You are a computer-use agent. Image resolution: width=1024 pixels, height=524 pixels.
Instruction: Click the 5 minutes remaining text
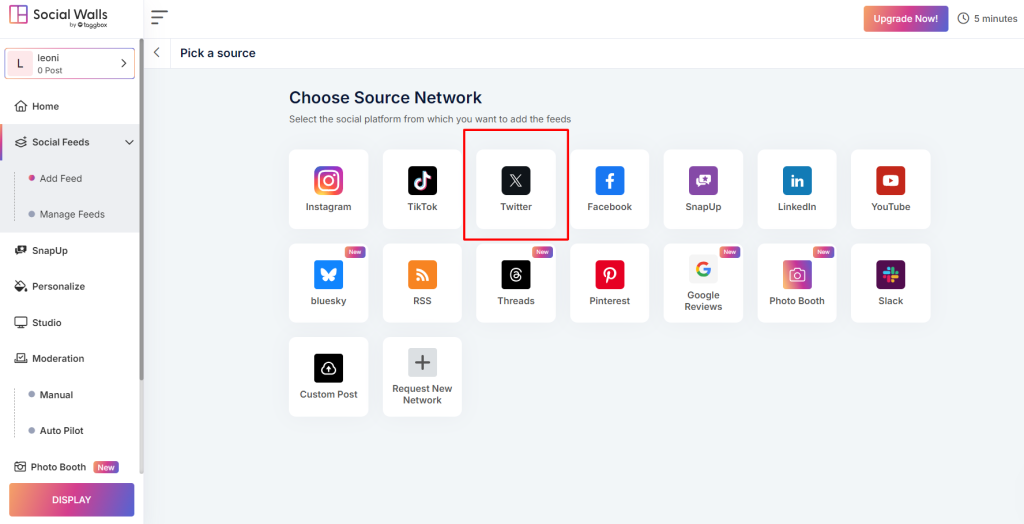coord(995,19)
